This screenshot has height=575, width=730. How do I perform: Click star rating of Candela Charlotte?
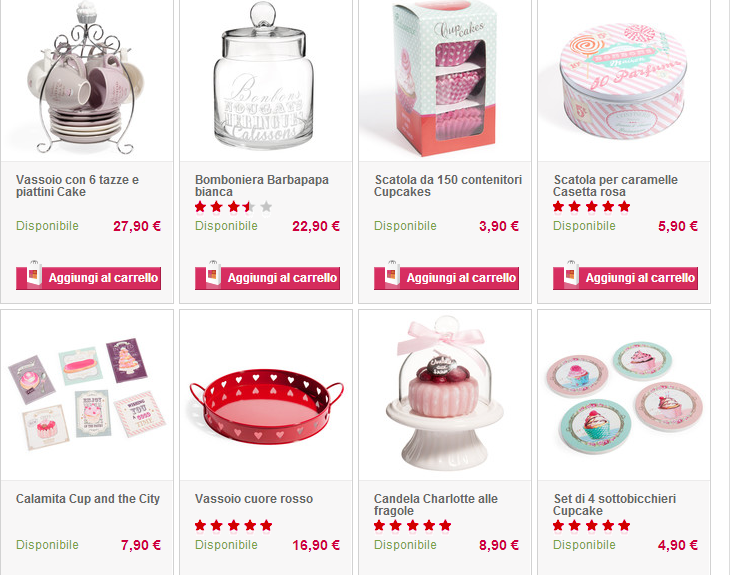coord(412,526)
